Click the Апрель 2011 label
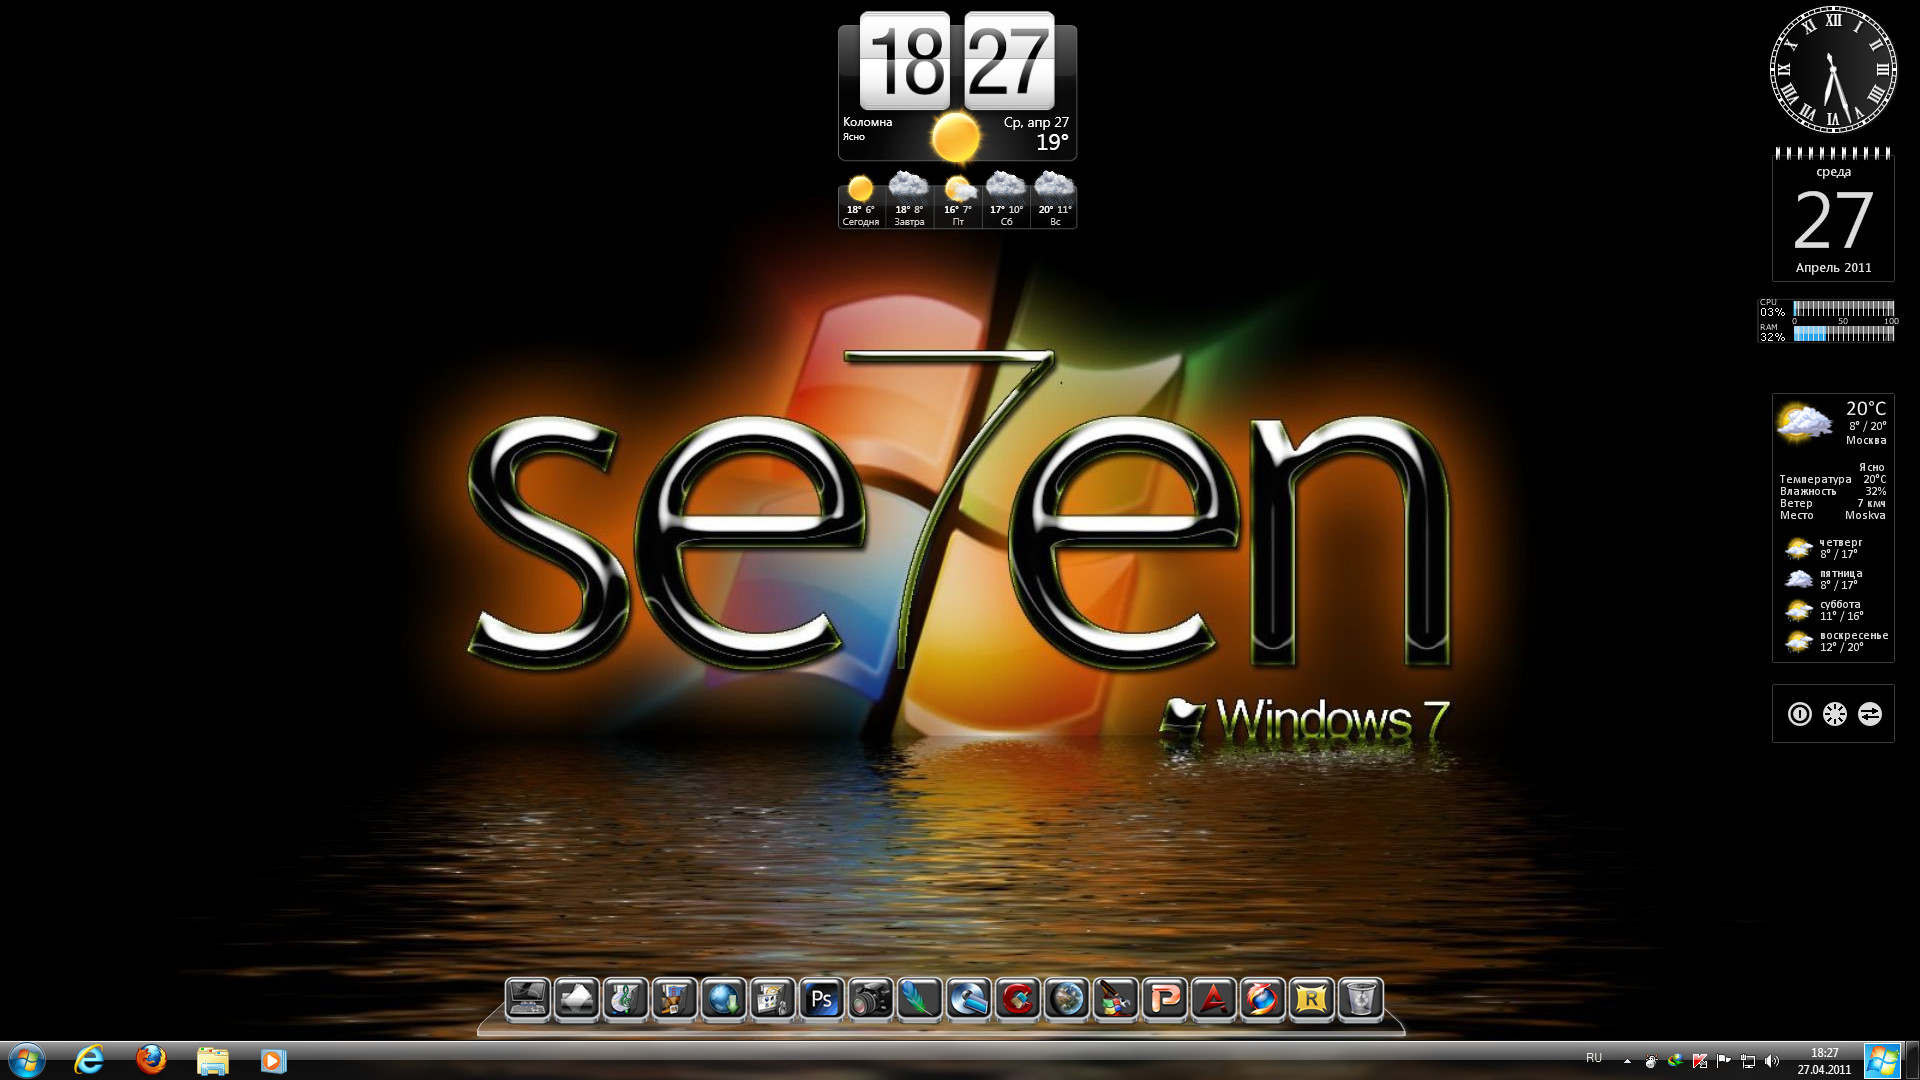 click(1833, 267)
